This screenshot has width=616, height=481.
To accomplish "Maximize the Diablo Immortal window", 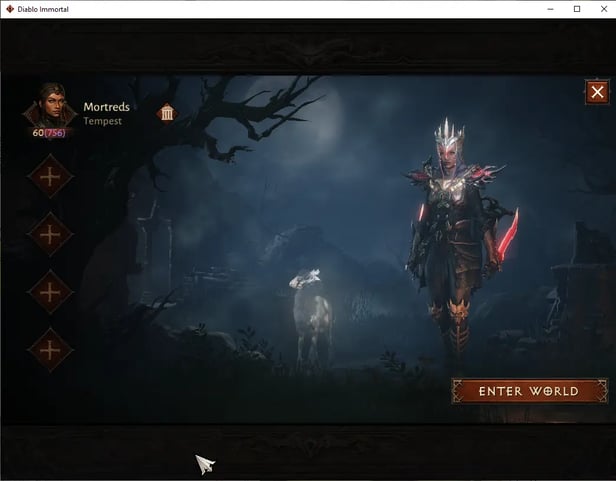I will (576, 9).
